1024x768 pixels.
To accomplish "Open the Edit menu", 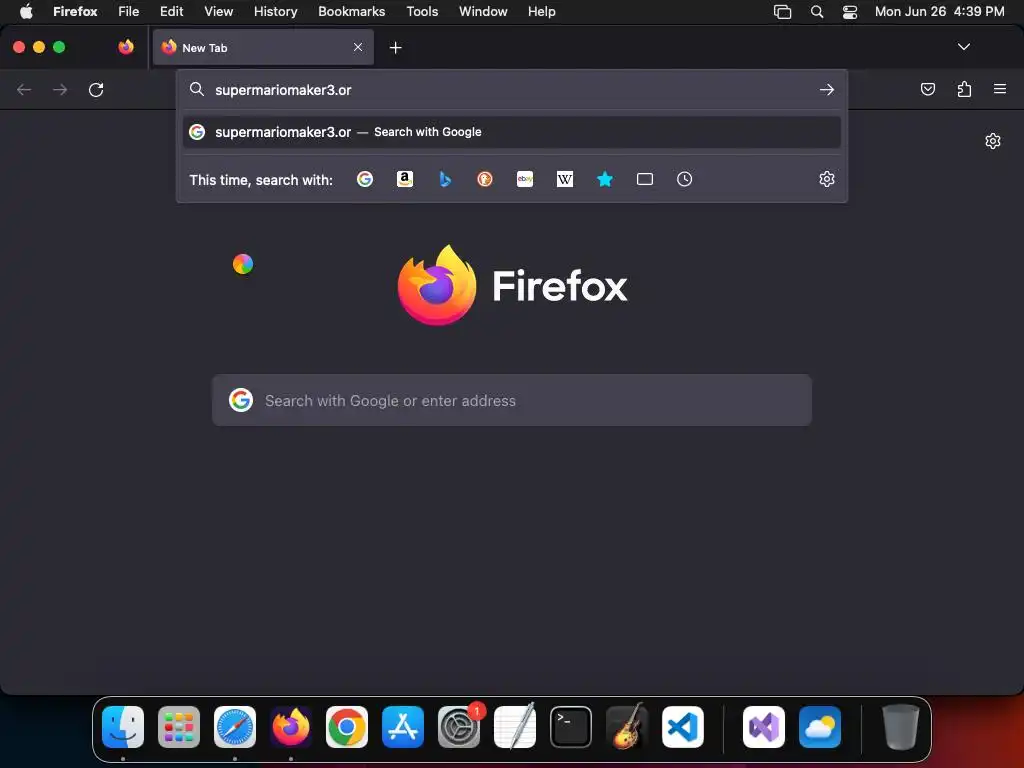I will pyautogui.click(x=172, y=11).
